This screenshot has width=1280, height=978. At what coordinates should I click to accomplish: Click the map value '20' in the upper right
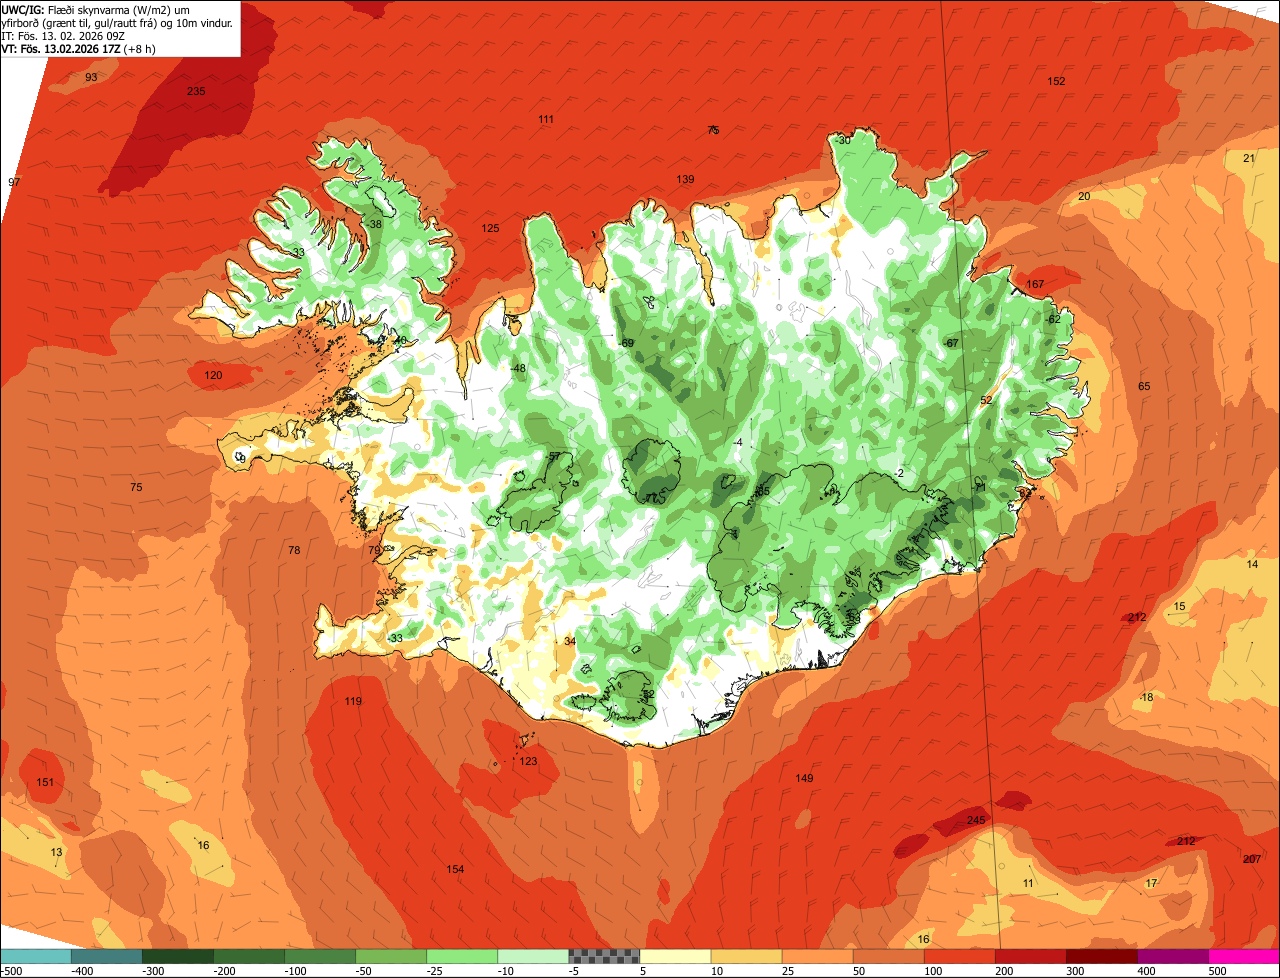pos(1084,197)
